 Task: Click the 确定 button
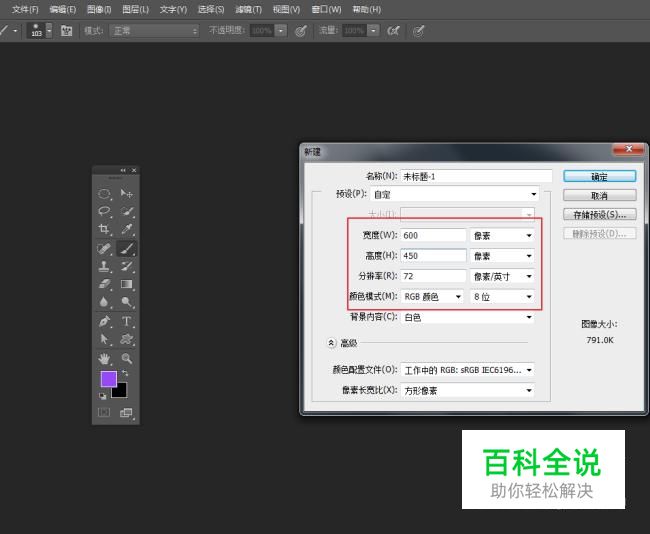tap(599, 177)
